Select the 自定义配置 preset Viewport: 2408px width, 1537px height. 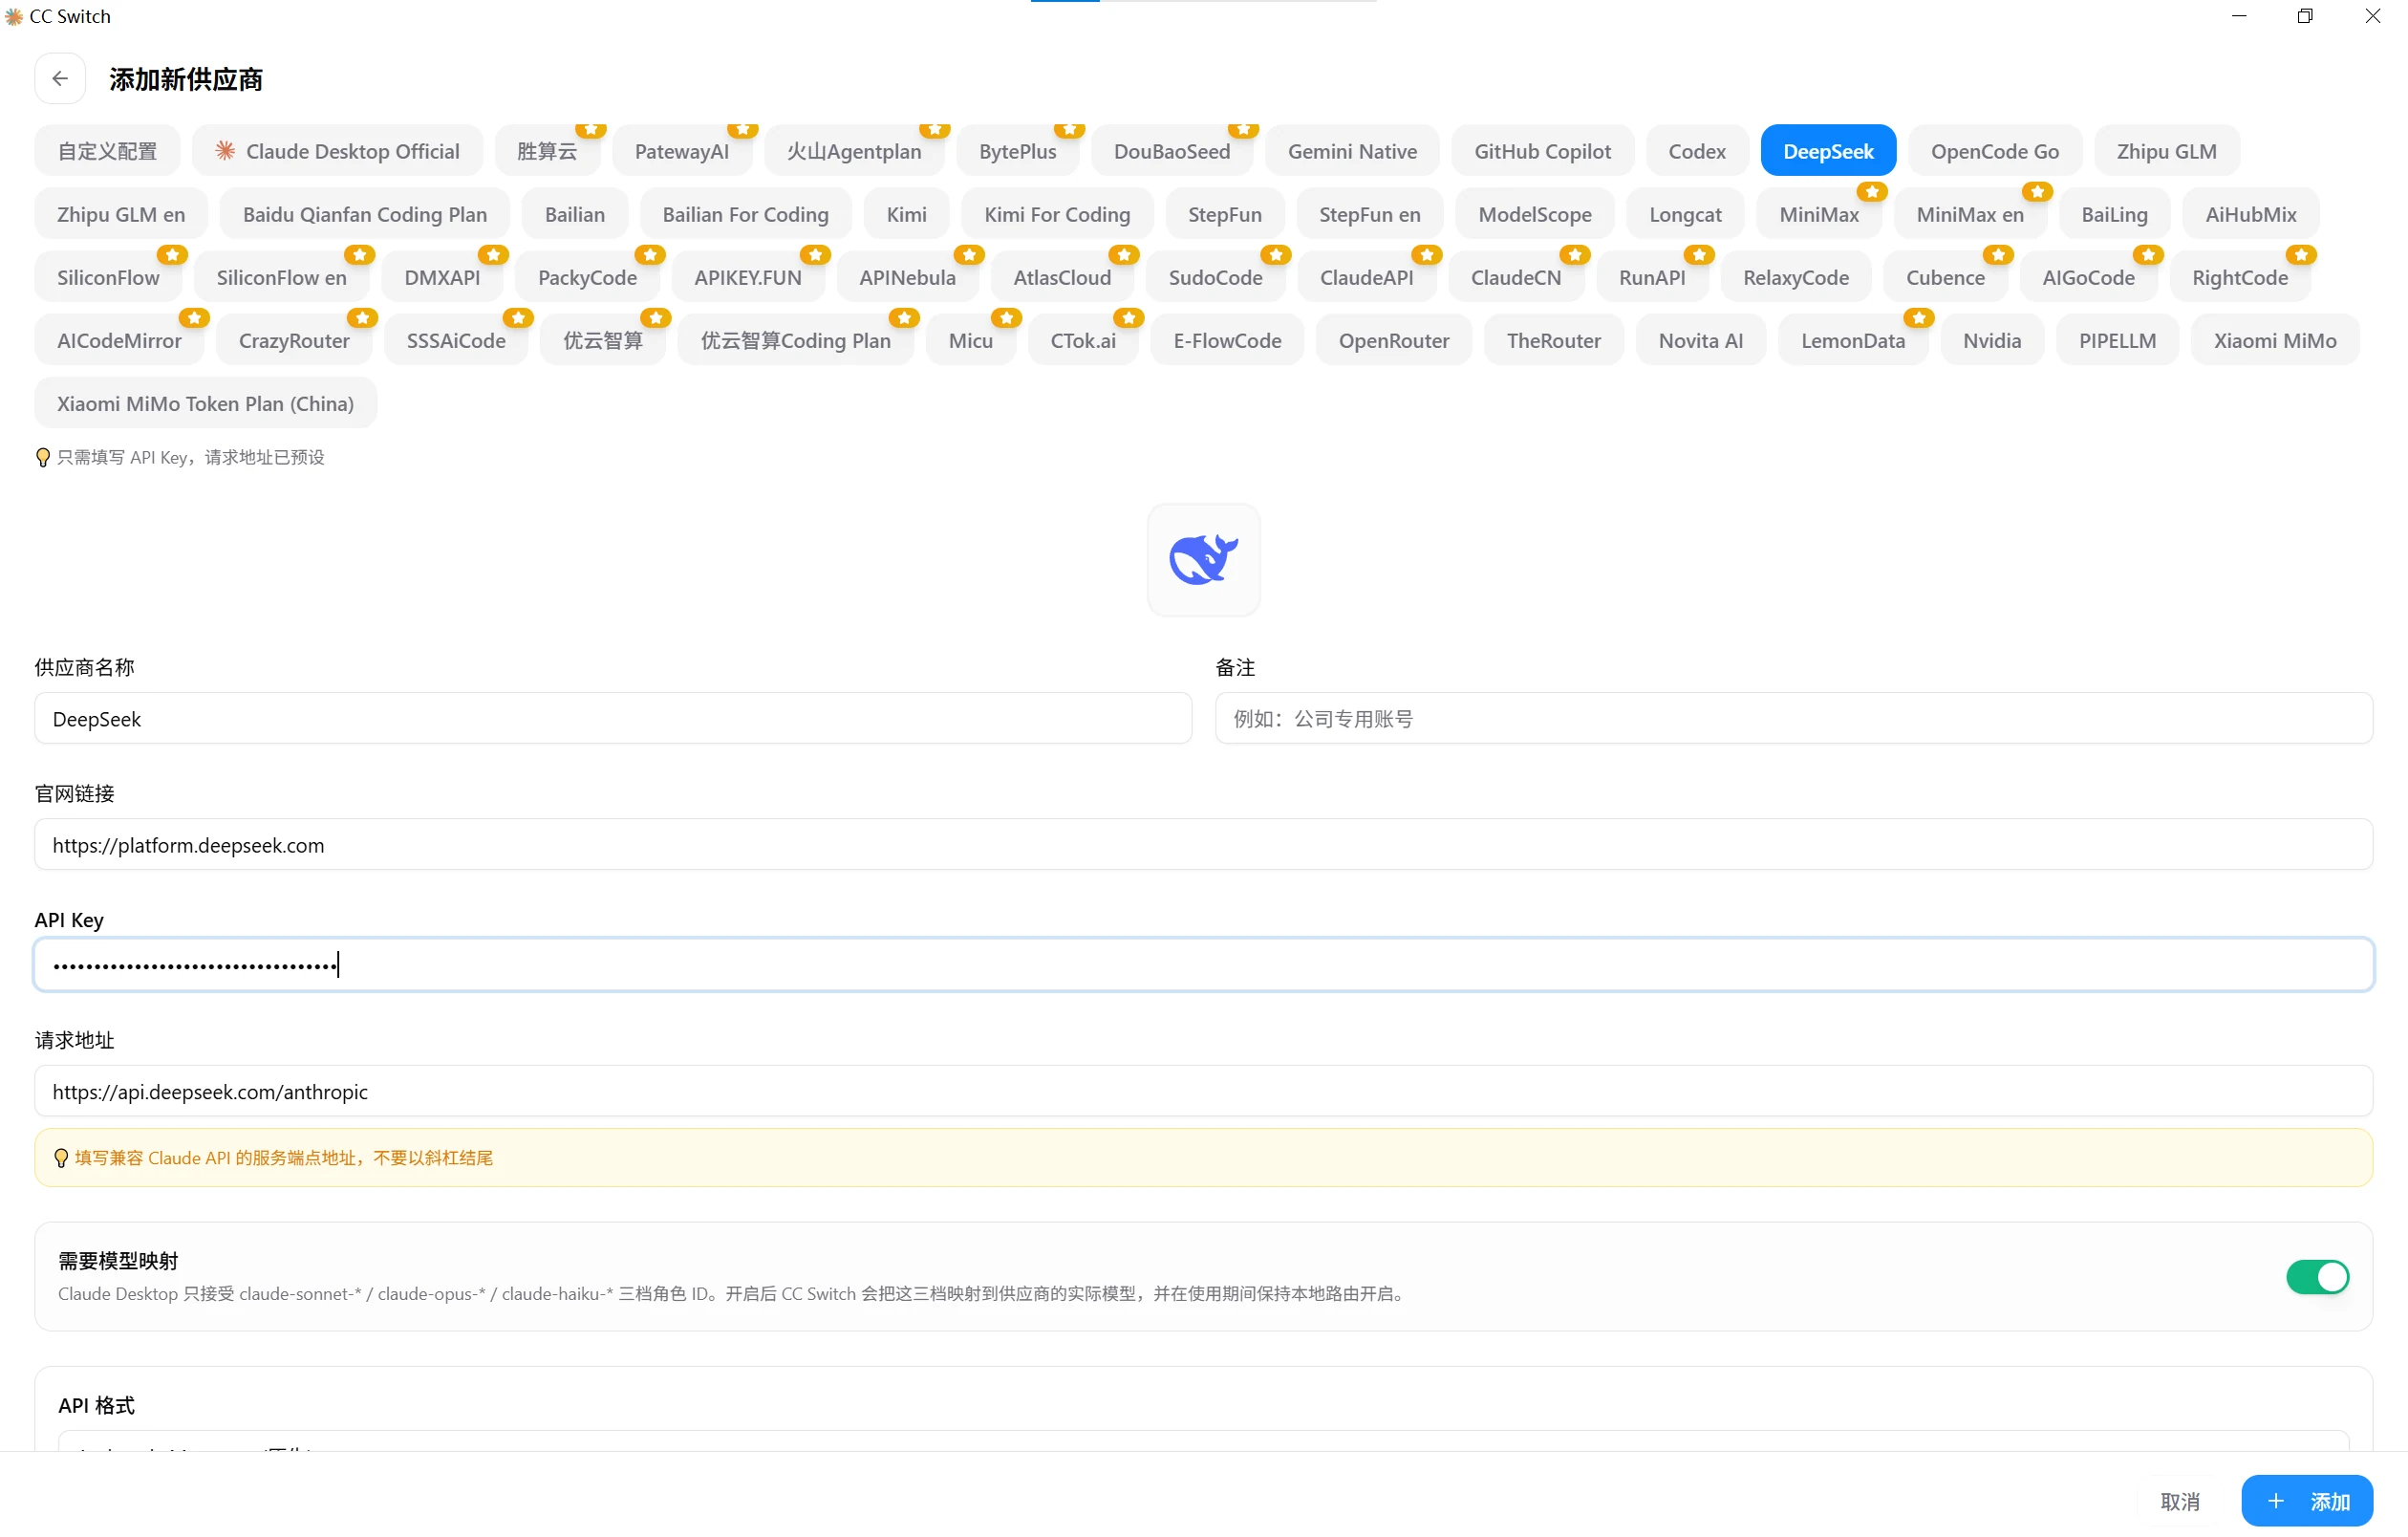107,151
